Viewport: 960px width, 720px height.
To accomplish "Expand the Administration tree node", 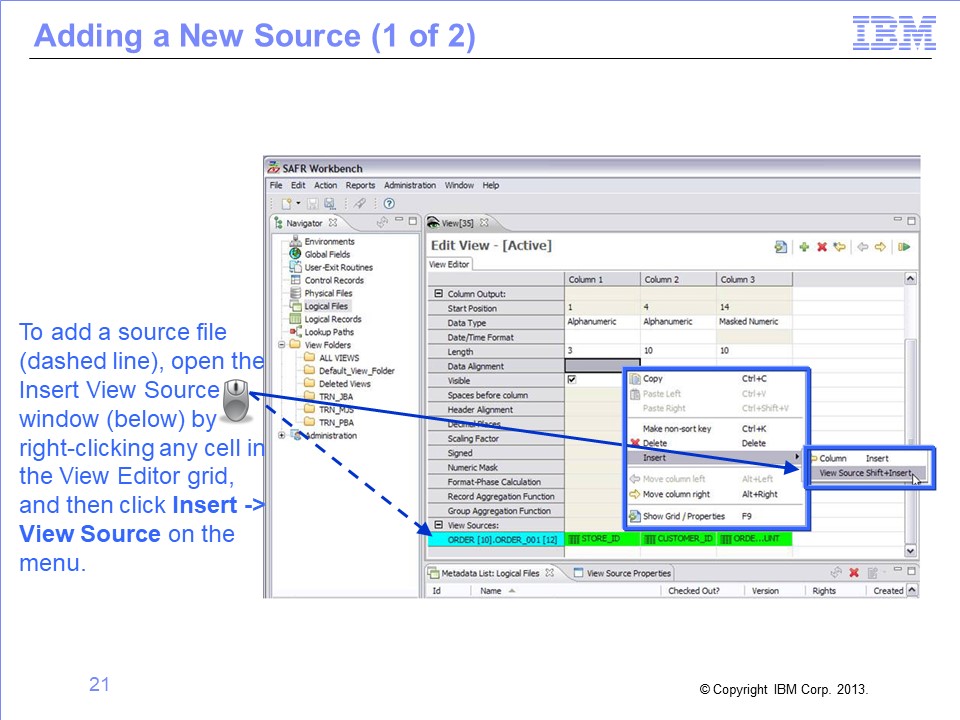I will point(282,435).
